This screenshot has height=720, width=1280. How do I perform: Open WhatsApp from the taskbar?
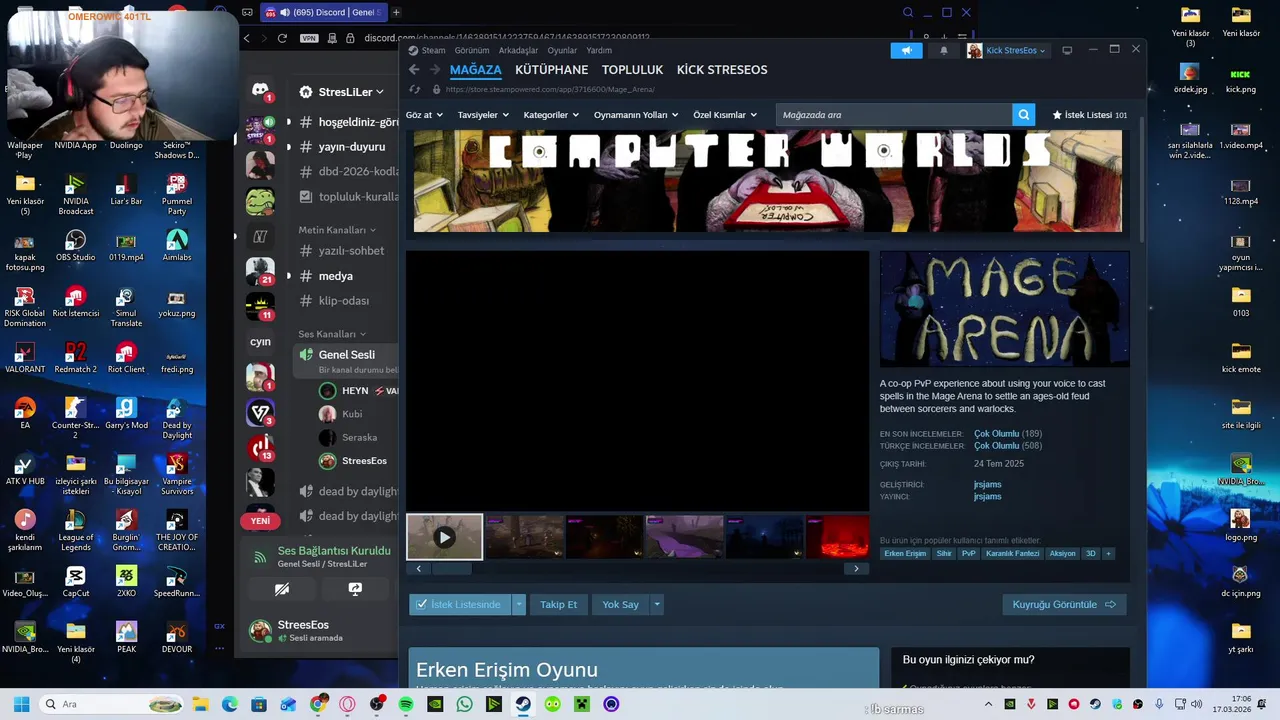pos(464,704)
